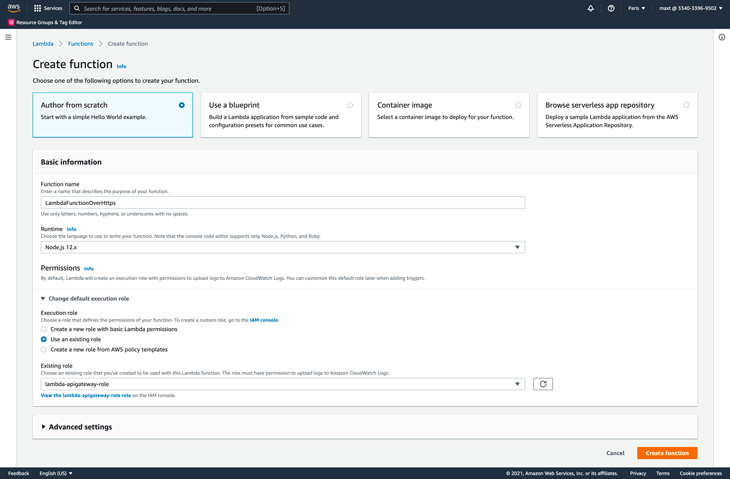Click the Cancel button
Image resolution: width=730 pixels, height=479 pixels.
coord(615,453)
